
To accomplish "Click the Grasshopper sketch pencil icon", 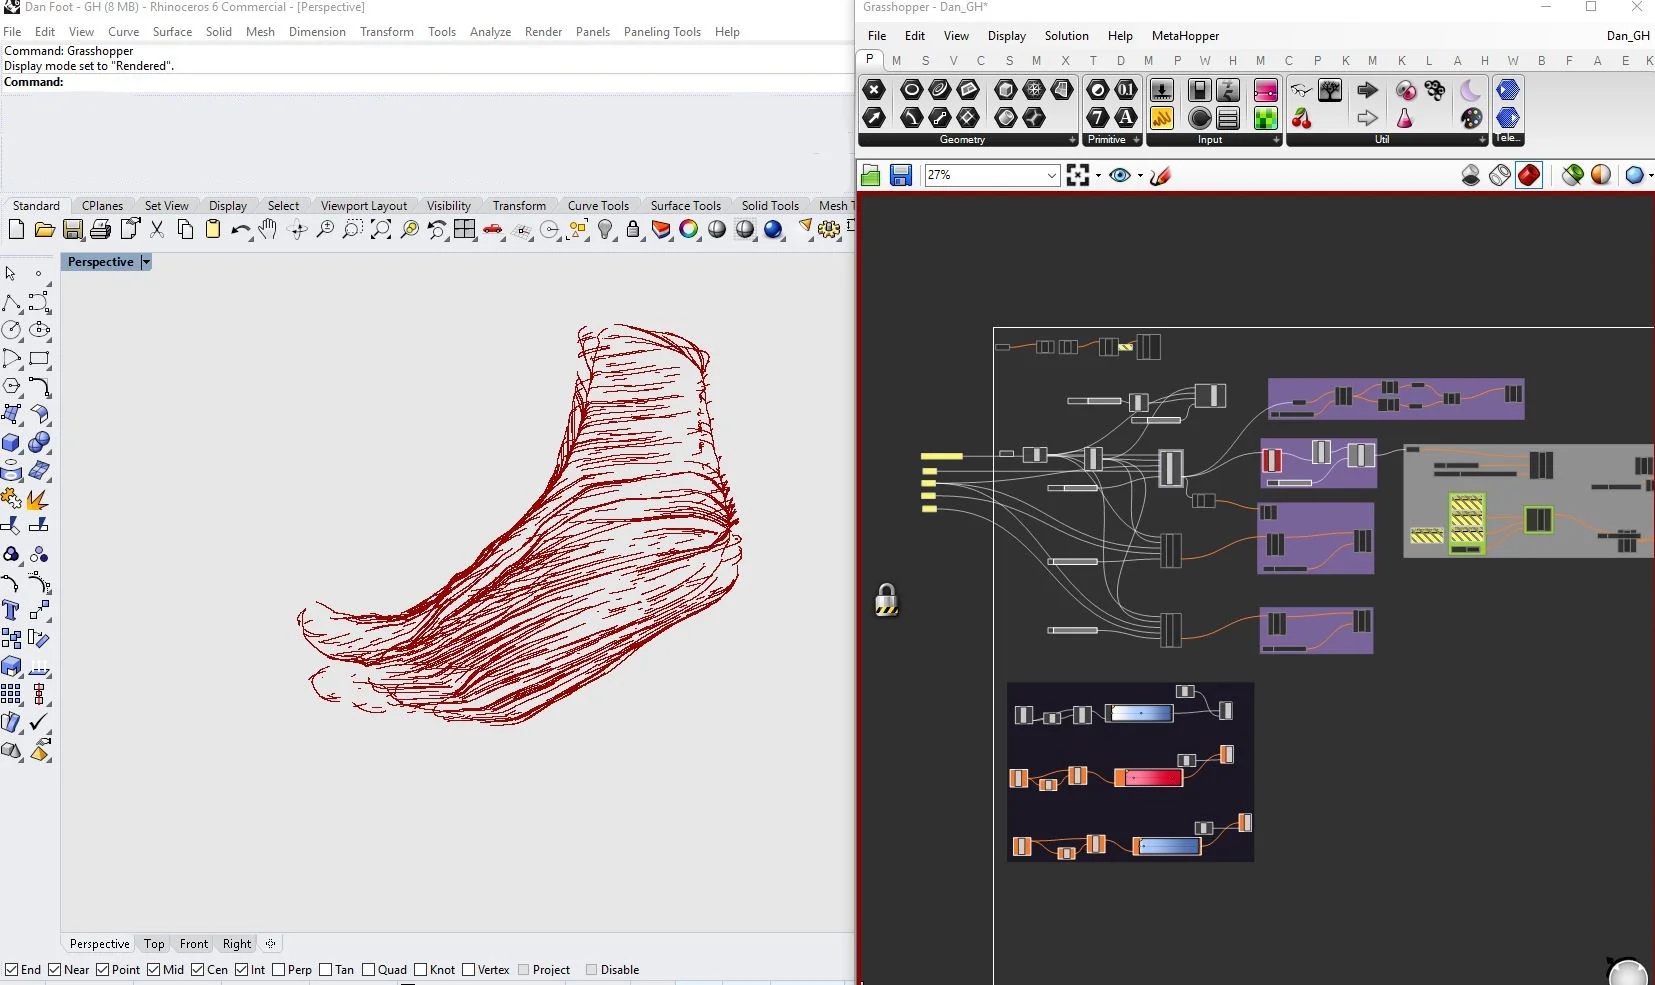I will click(1160, 176).
